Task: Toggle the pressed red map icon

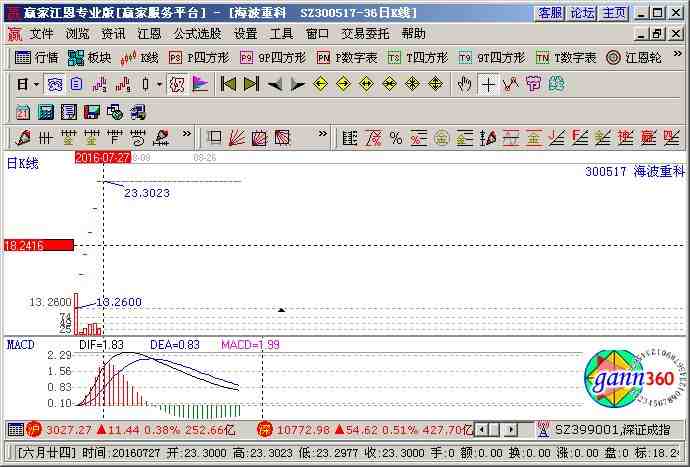Action: [x=177, y=84]
